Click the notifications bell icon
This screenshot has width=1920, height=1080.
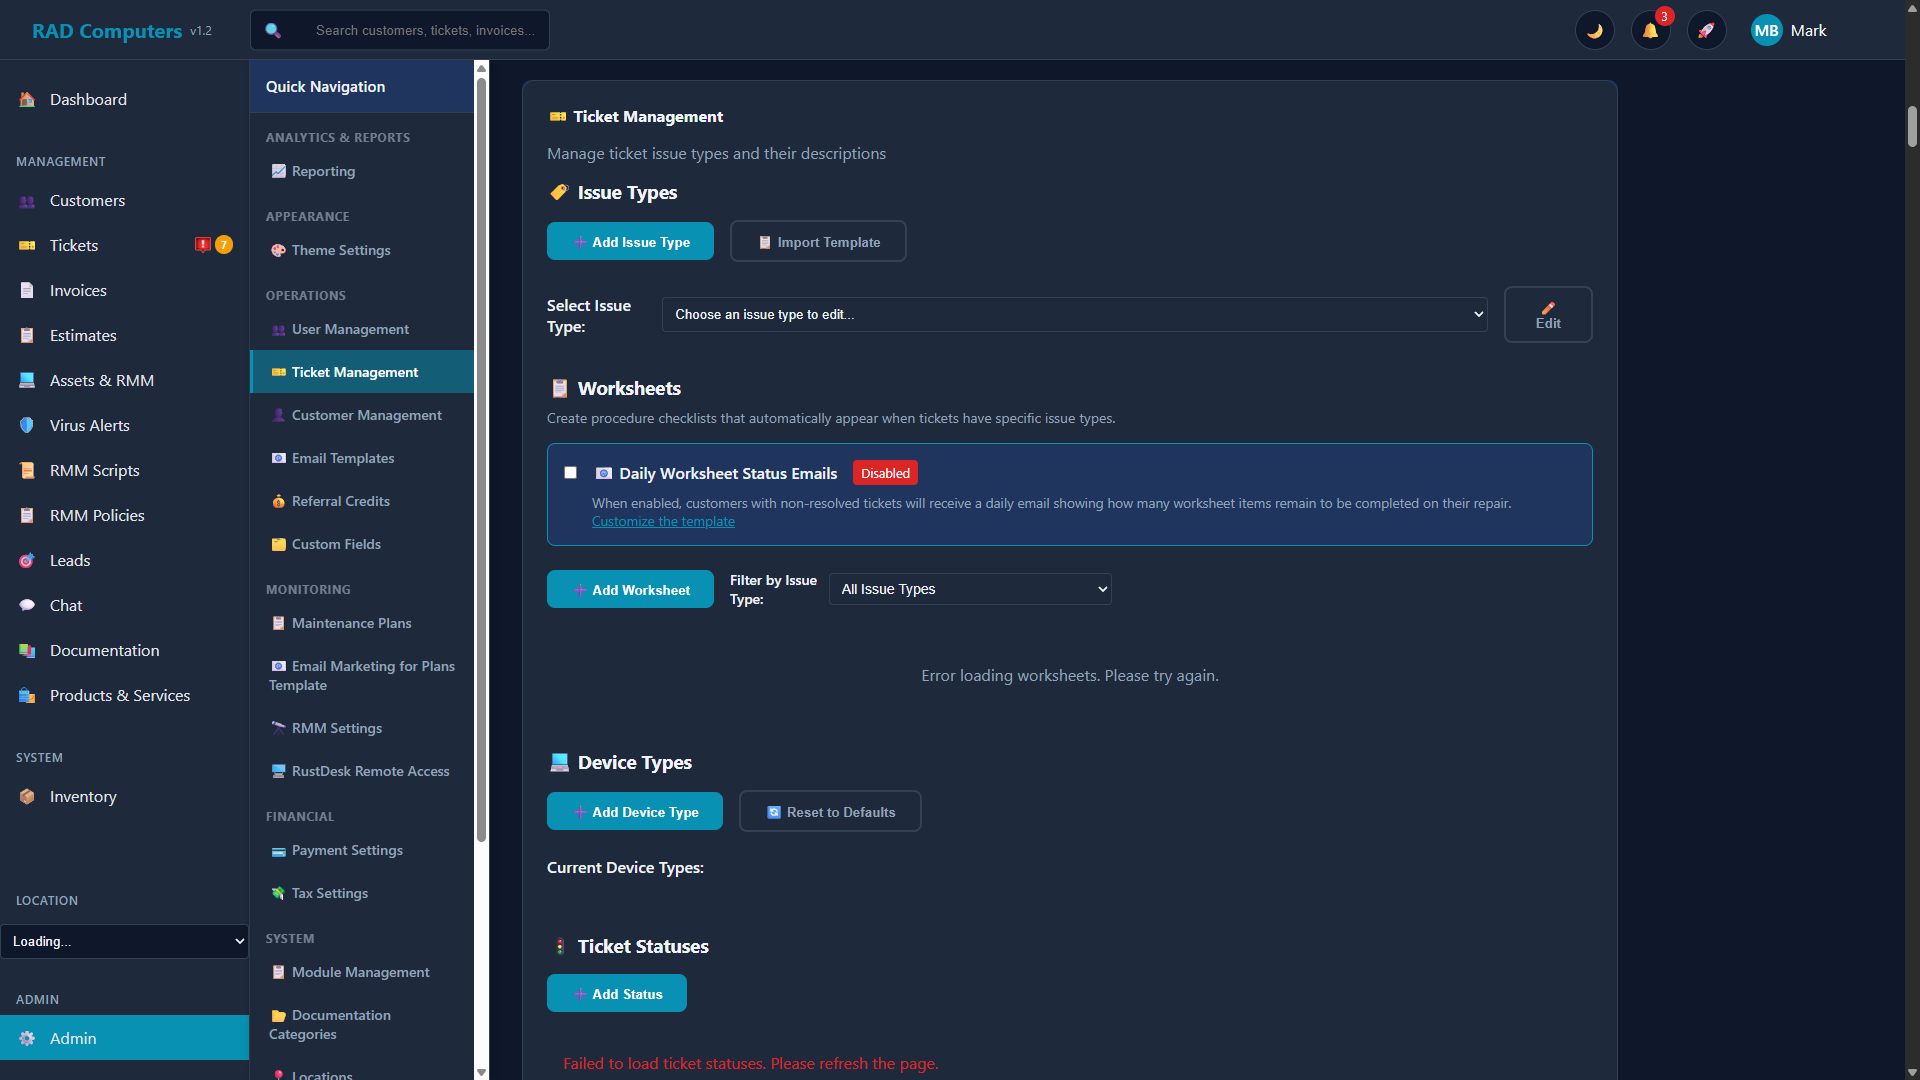coord(1650,30)
